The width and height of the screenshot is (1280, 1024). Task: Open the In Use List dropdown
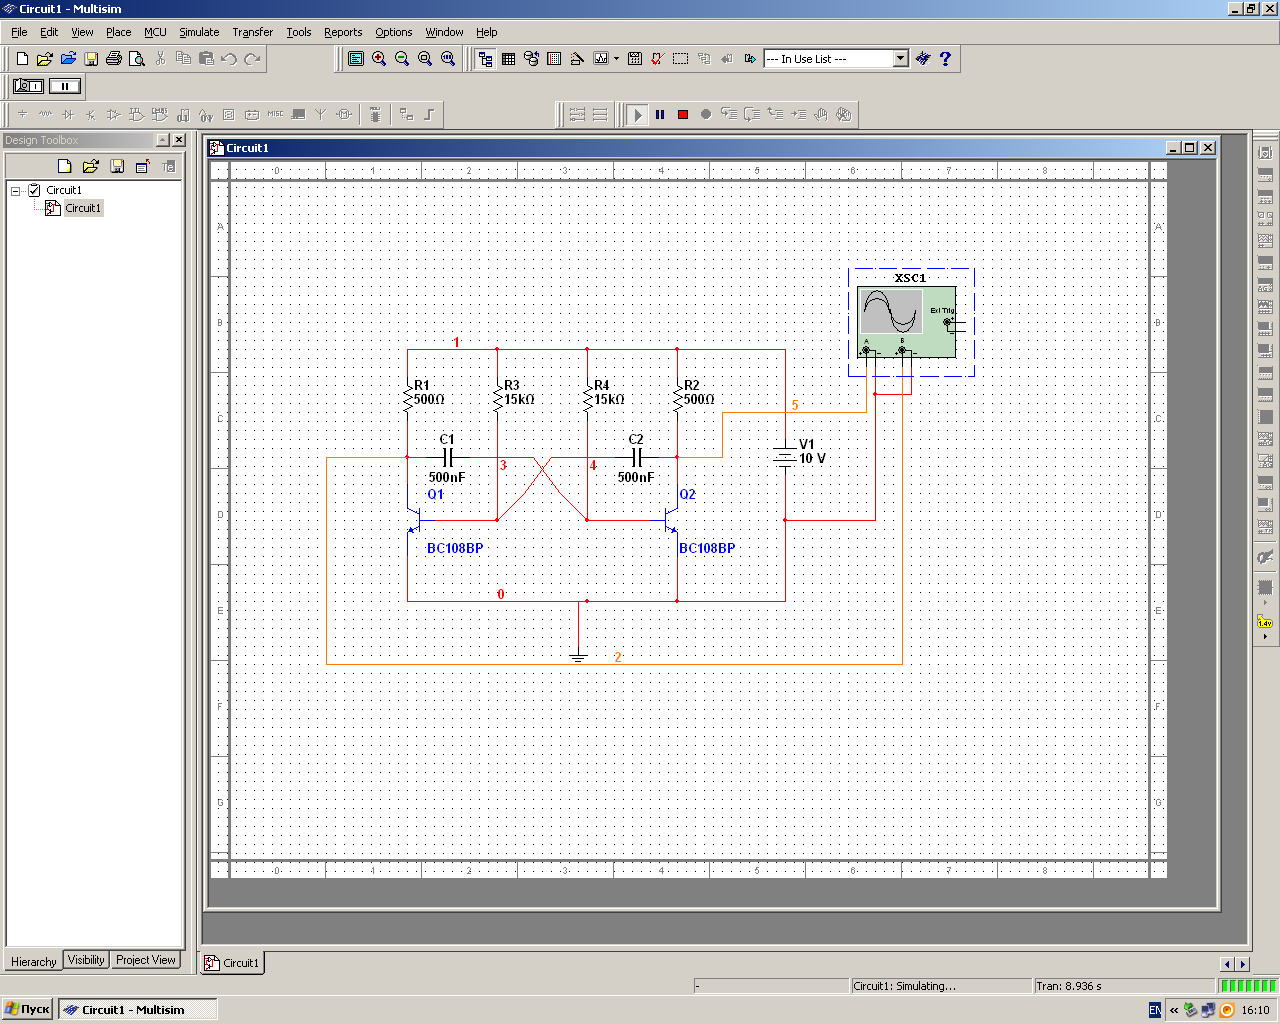pyautogui.click(x=900, y=59)
